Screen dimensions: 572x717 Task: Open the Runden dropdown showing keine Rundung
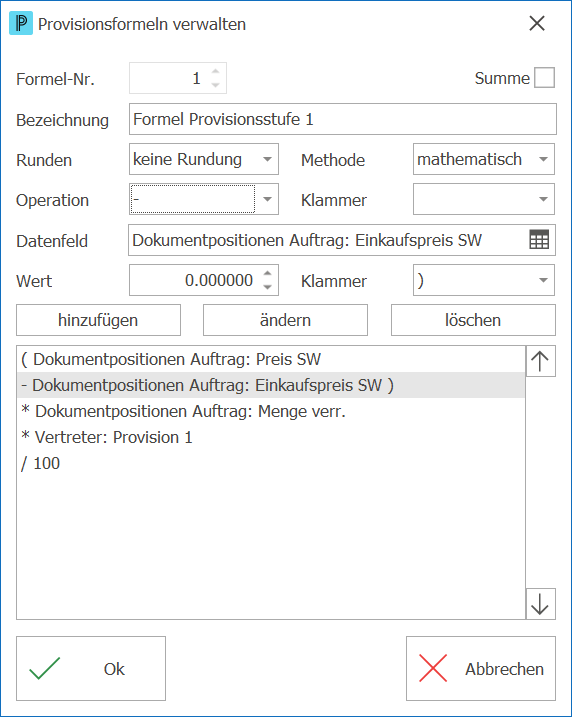[x=203, y=159]
